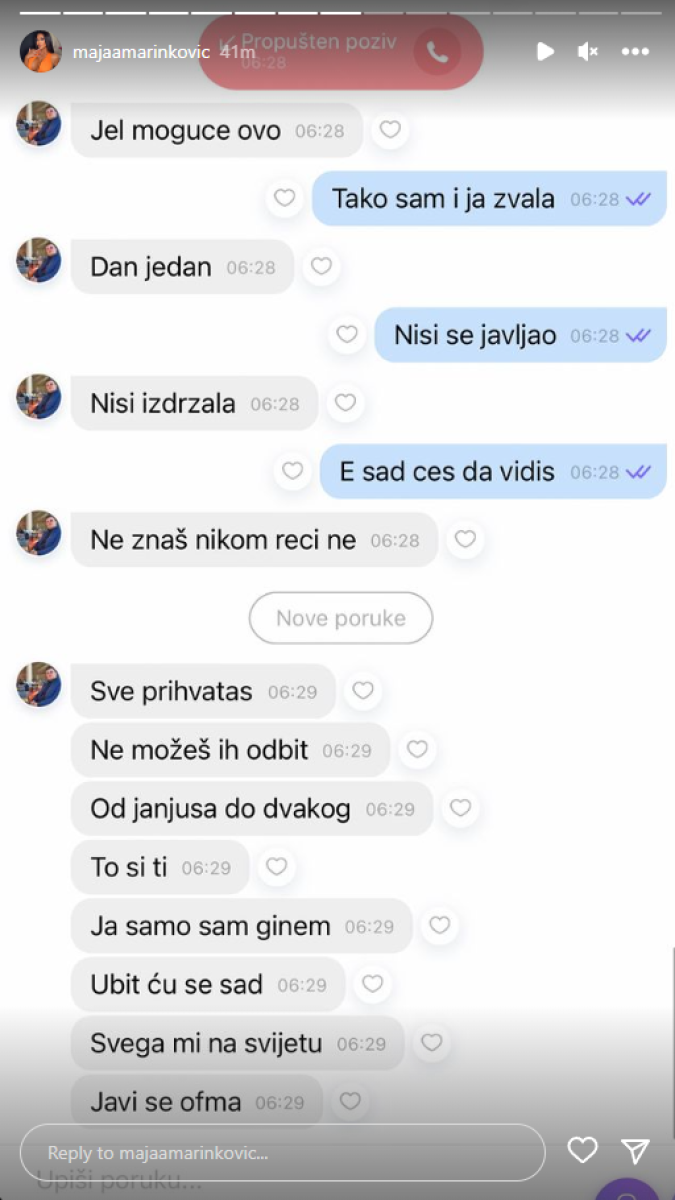Unmute the story sound

[589, 51]
